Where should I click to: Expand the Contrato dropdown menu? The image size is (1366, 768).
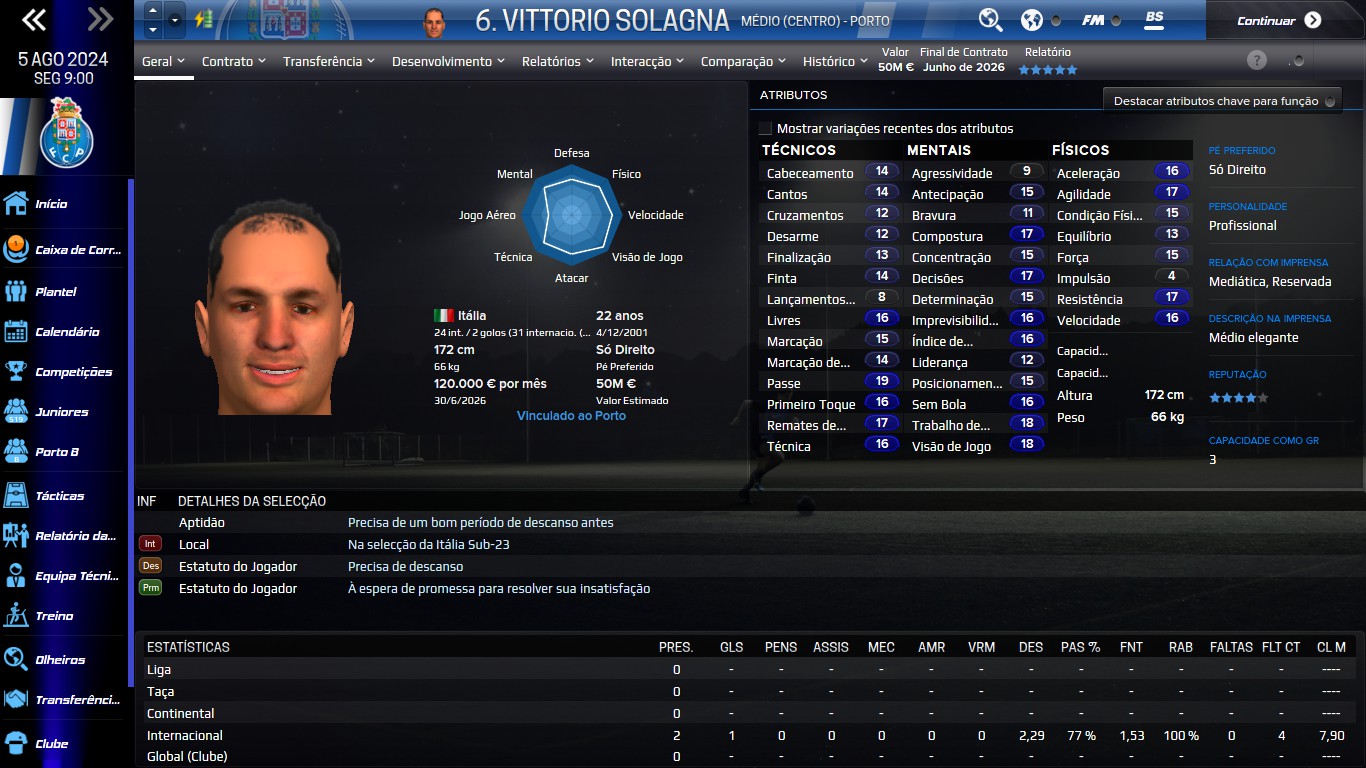[234, 61]
